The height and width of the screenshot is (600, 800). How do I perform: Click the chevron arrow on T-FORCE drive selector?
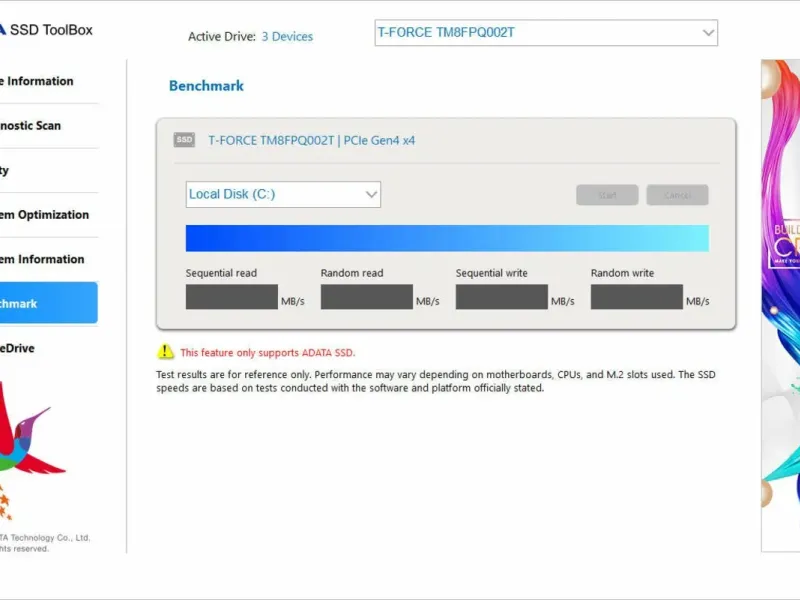coord(708,33)
